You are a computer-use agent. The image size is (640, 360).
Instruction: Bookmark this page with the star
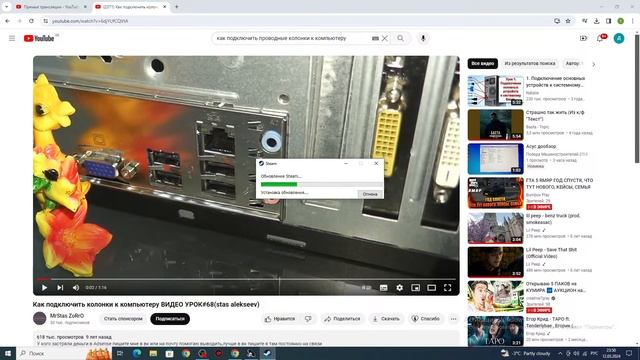(568, 21)
